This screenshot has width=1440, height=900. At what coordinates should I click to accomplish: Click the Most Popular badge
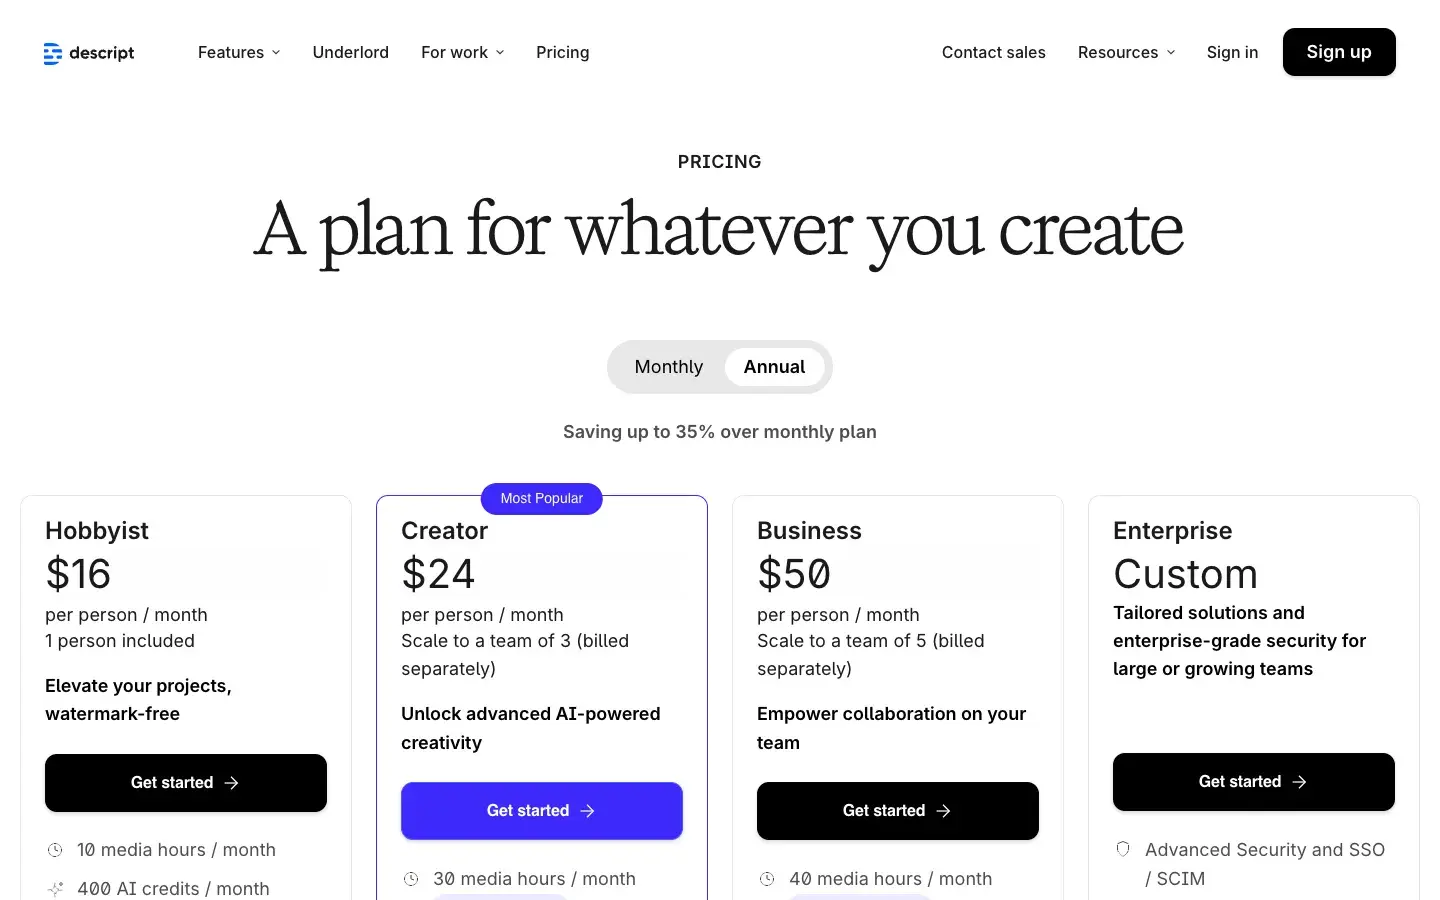tap(541, 498)
